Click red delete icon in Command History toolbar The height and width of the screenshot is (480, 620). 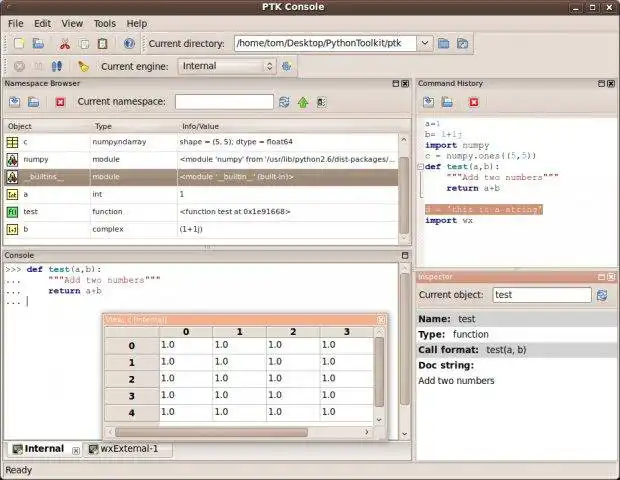coord(473,102)
